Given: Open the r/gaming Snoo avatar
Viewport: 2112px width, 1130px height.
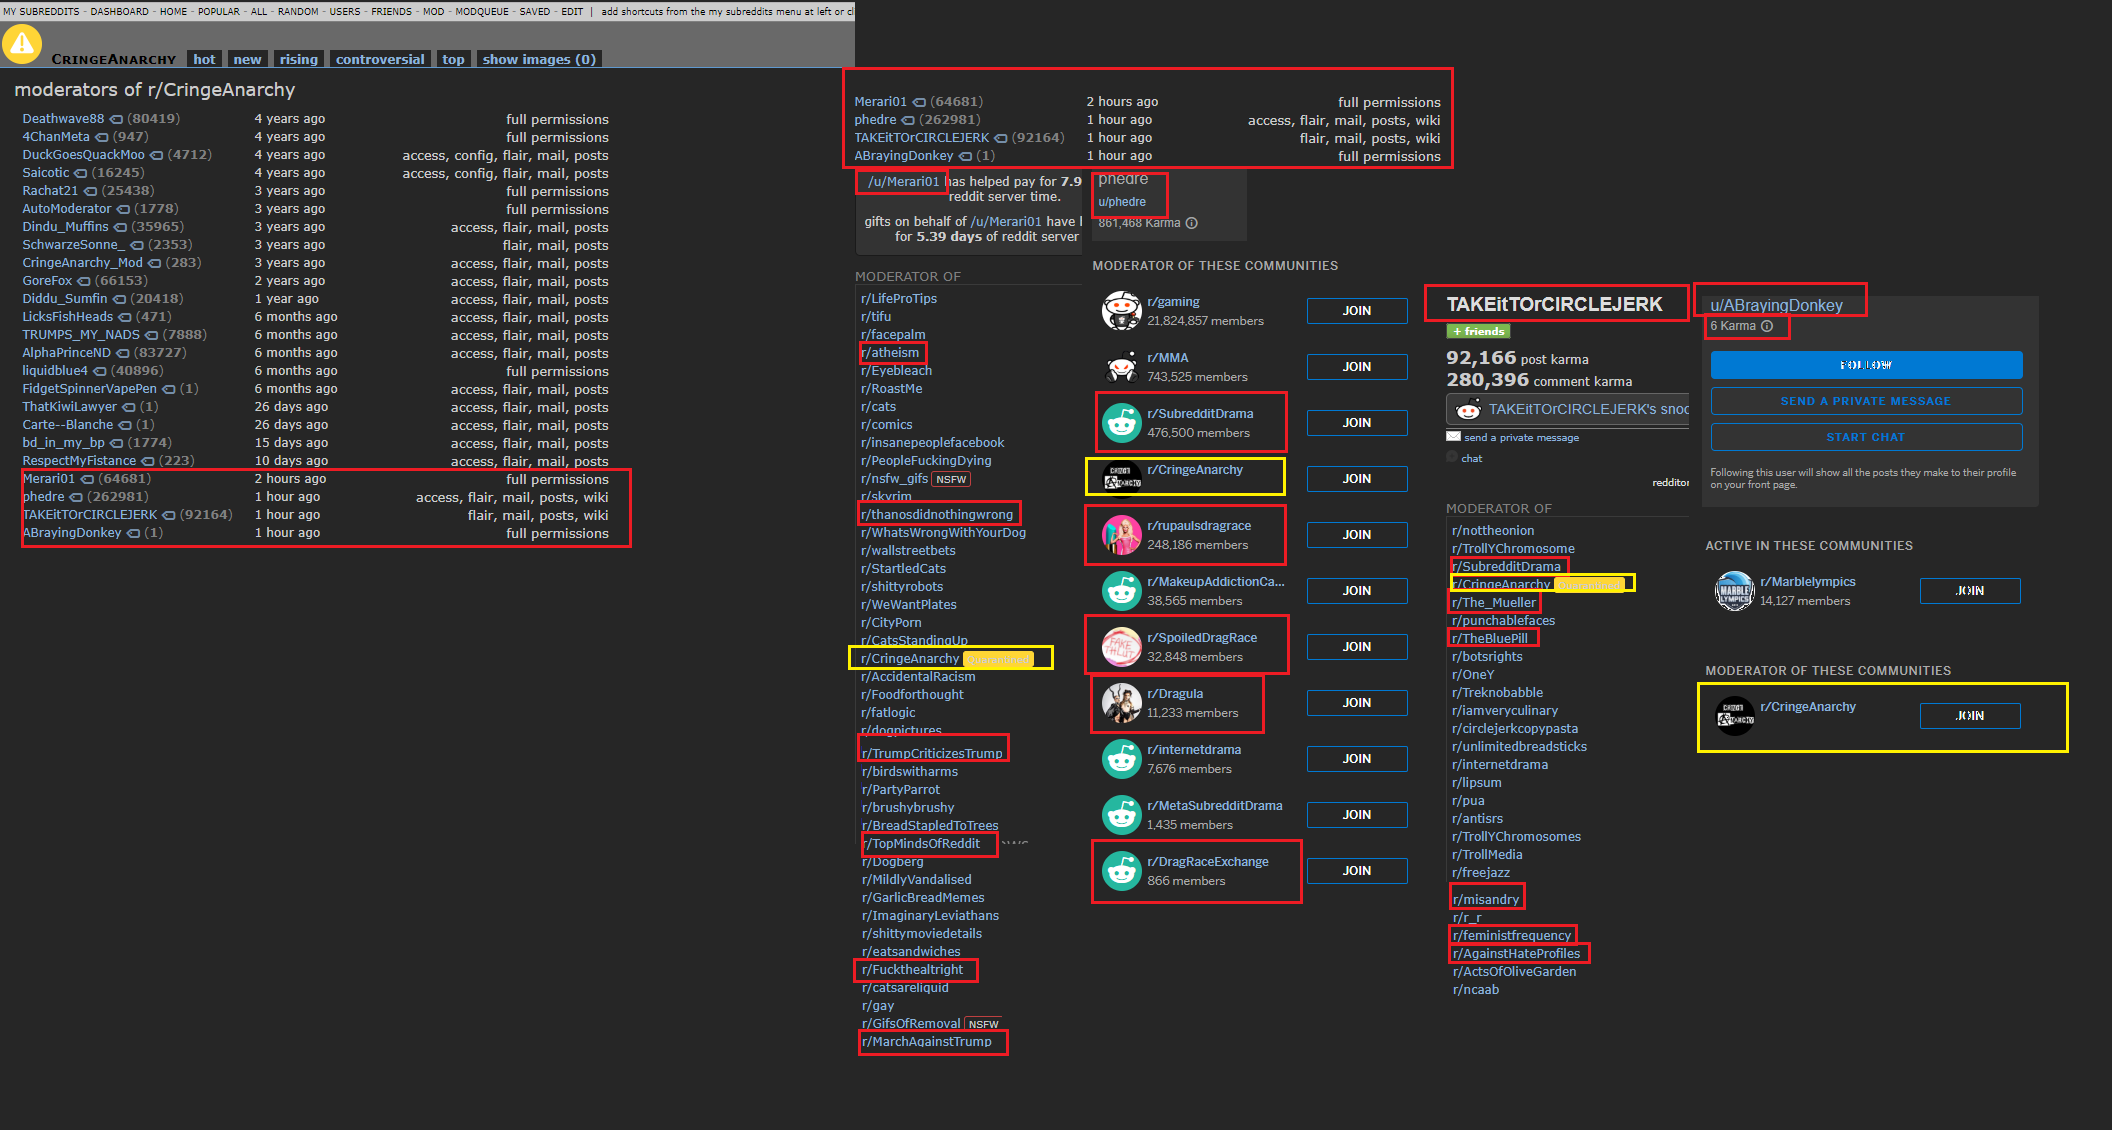Looking at the screenshot, I should 1121,311.
